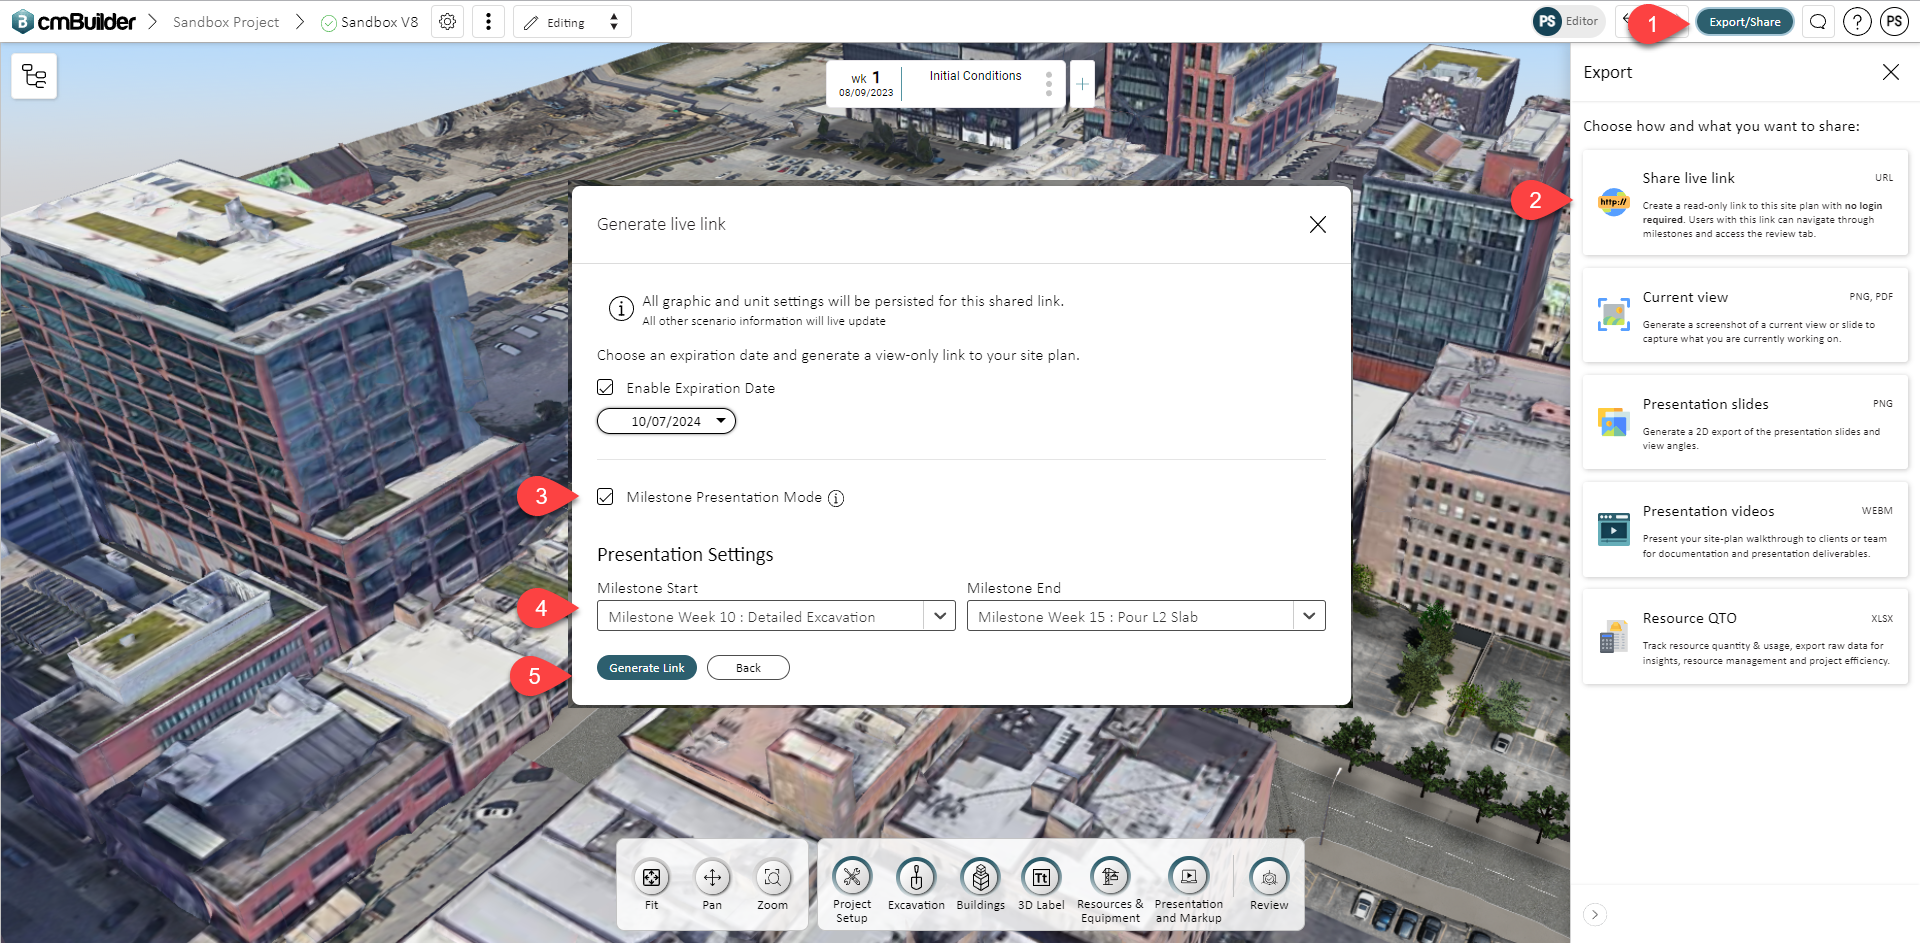Select the Share live link export option

tap(1745, 203)
